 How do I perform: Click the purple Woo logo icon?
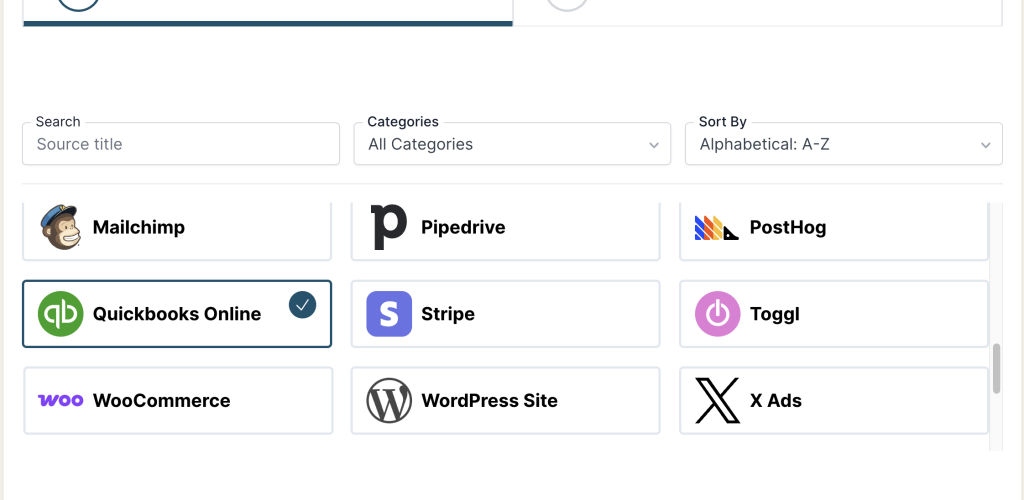tap(60, 400)
